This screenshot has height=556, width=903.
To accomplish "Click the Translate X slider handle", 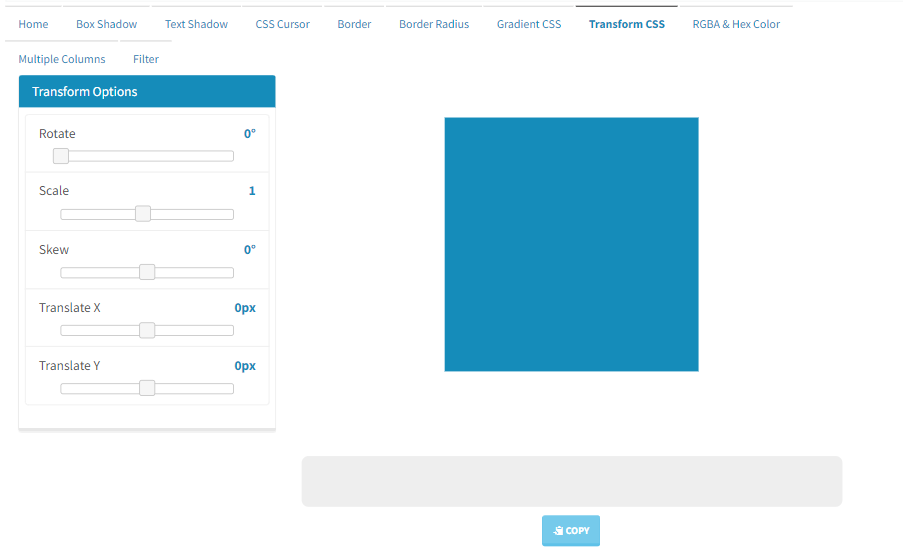I will (147, 330).
